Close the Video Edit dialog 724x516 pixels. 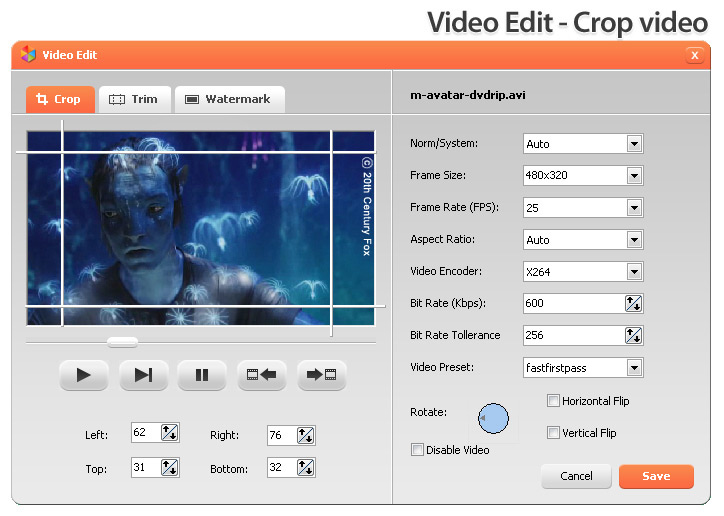pos(694,55)
